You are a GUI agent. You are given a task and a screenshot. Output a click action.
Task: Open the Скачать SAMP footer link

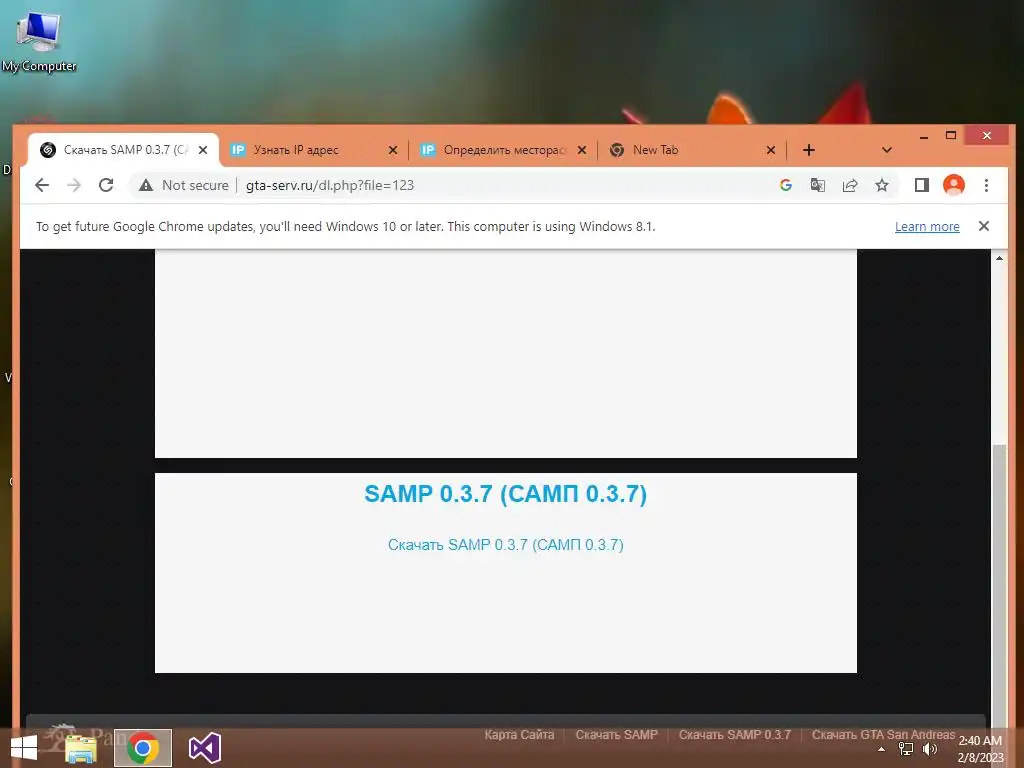(x=616, y=735)
